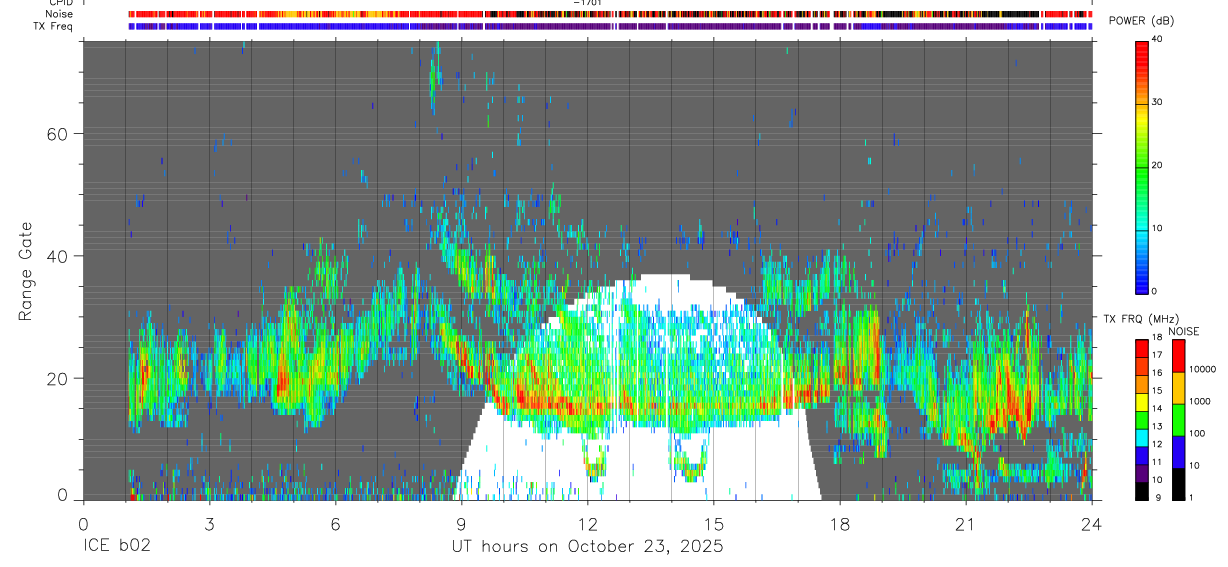Click the 'Range Gate' y-axis label
This screenshot has height=567, width=1228.
click(x=28, y=271)
